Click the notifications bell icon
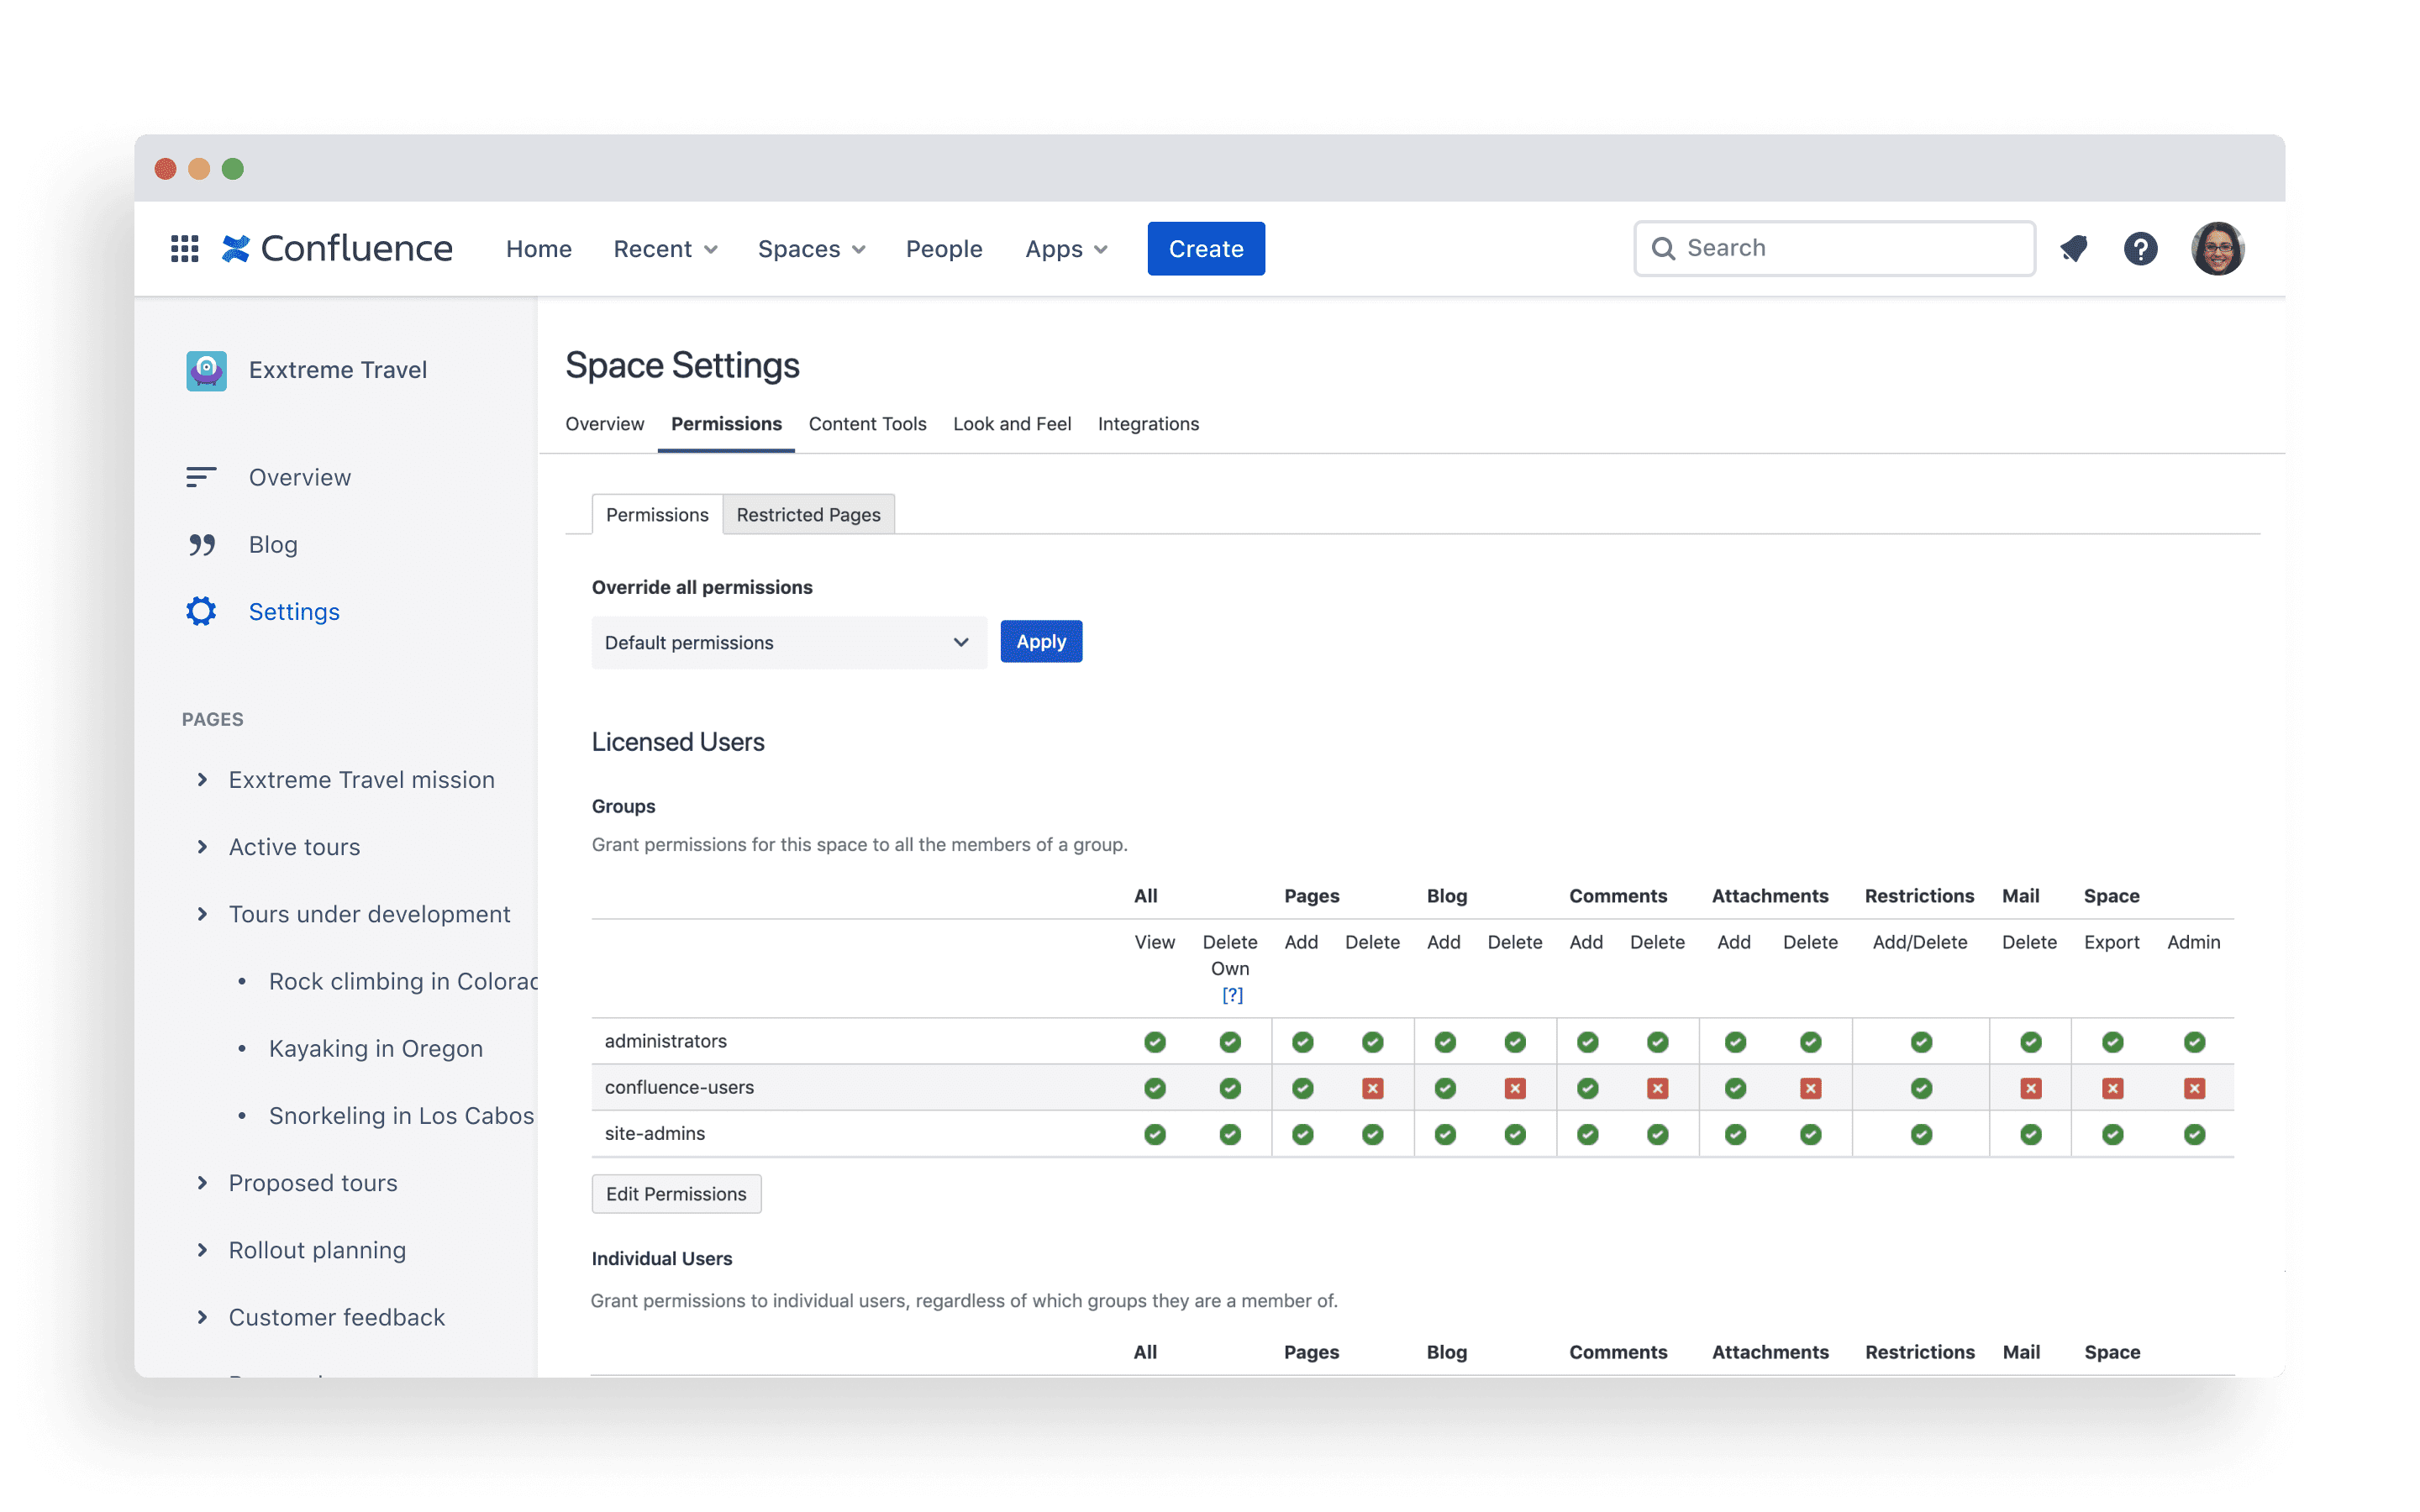Screen dimensions: 2420x1512 point(2077,247)
